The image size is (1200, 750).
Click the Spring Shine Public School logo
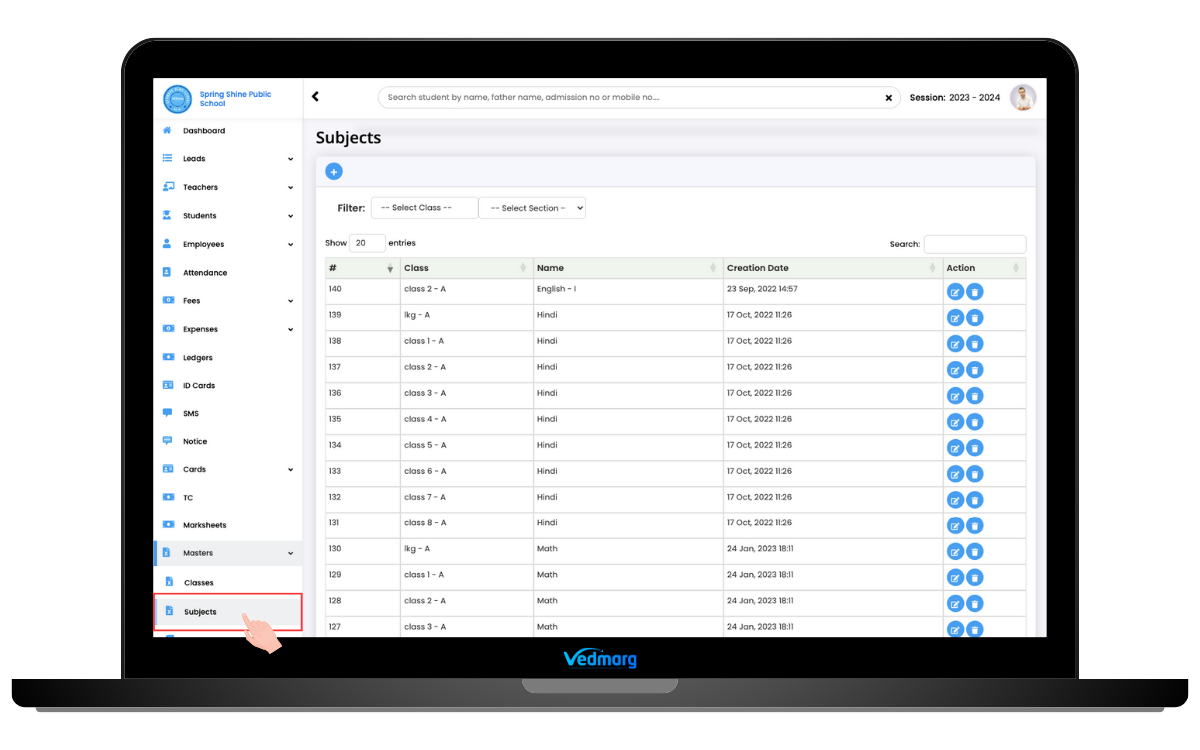pyautogui.click(x=177, y=99)
